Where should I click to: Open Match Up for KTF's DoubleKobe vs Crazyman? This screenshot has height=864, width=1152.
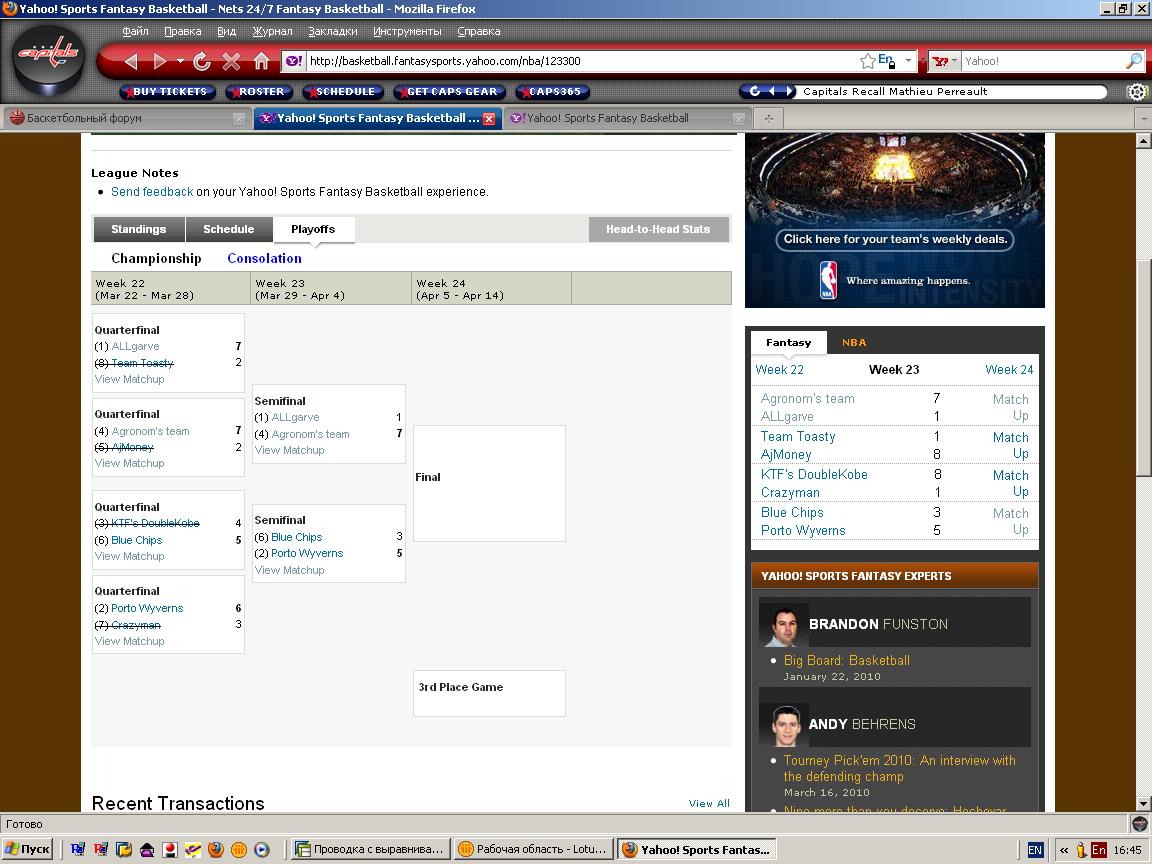click(1012, 483)
